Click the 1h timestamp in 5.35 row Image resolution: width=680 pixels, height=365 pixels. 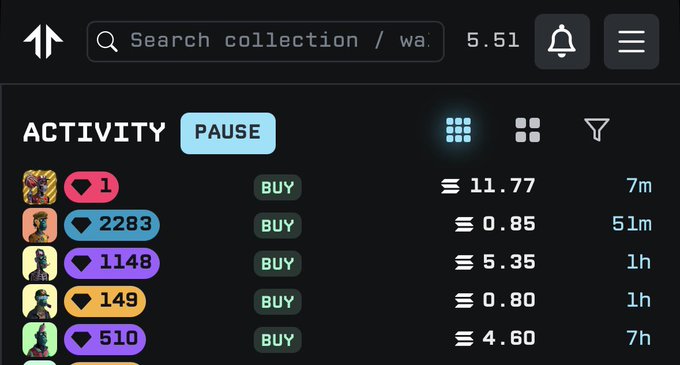click(639, 263)
